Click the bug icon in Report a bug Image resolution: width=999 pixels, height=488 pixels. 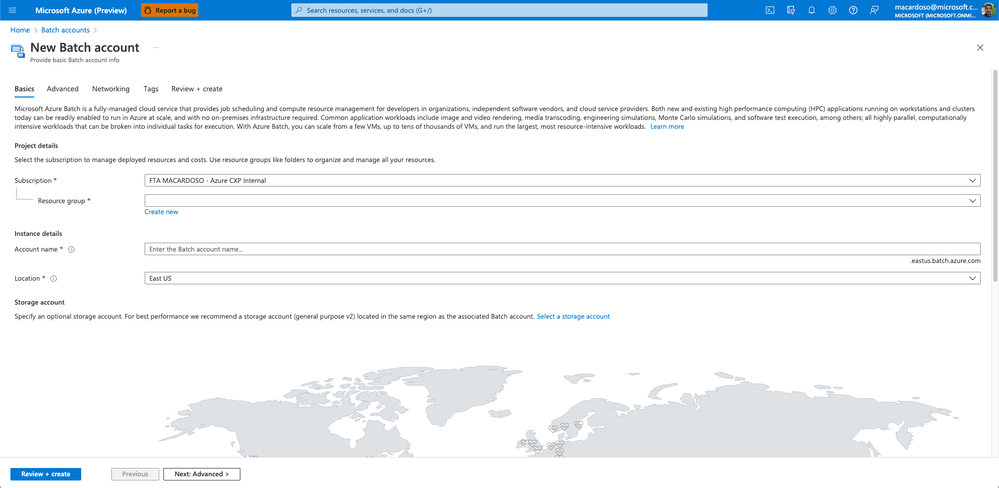tap(147, 10)
